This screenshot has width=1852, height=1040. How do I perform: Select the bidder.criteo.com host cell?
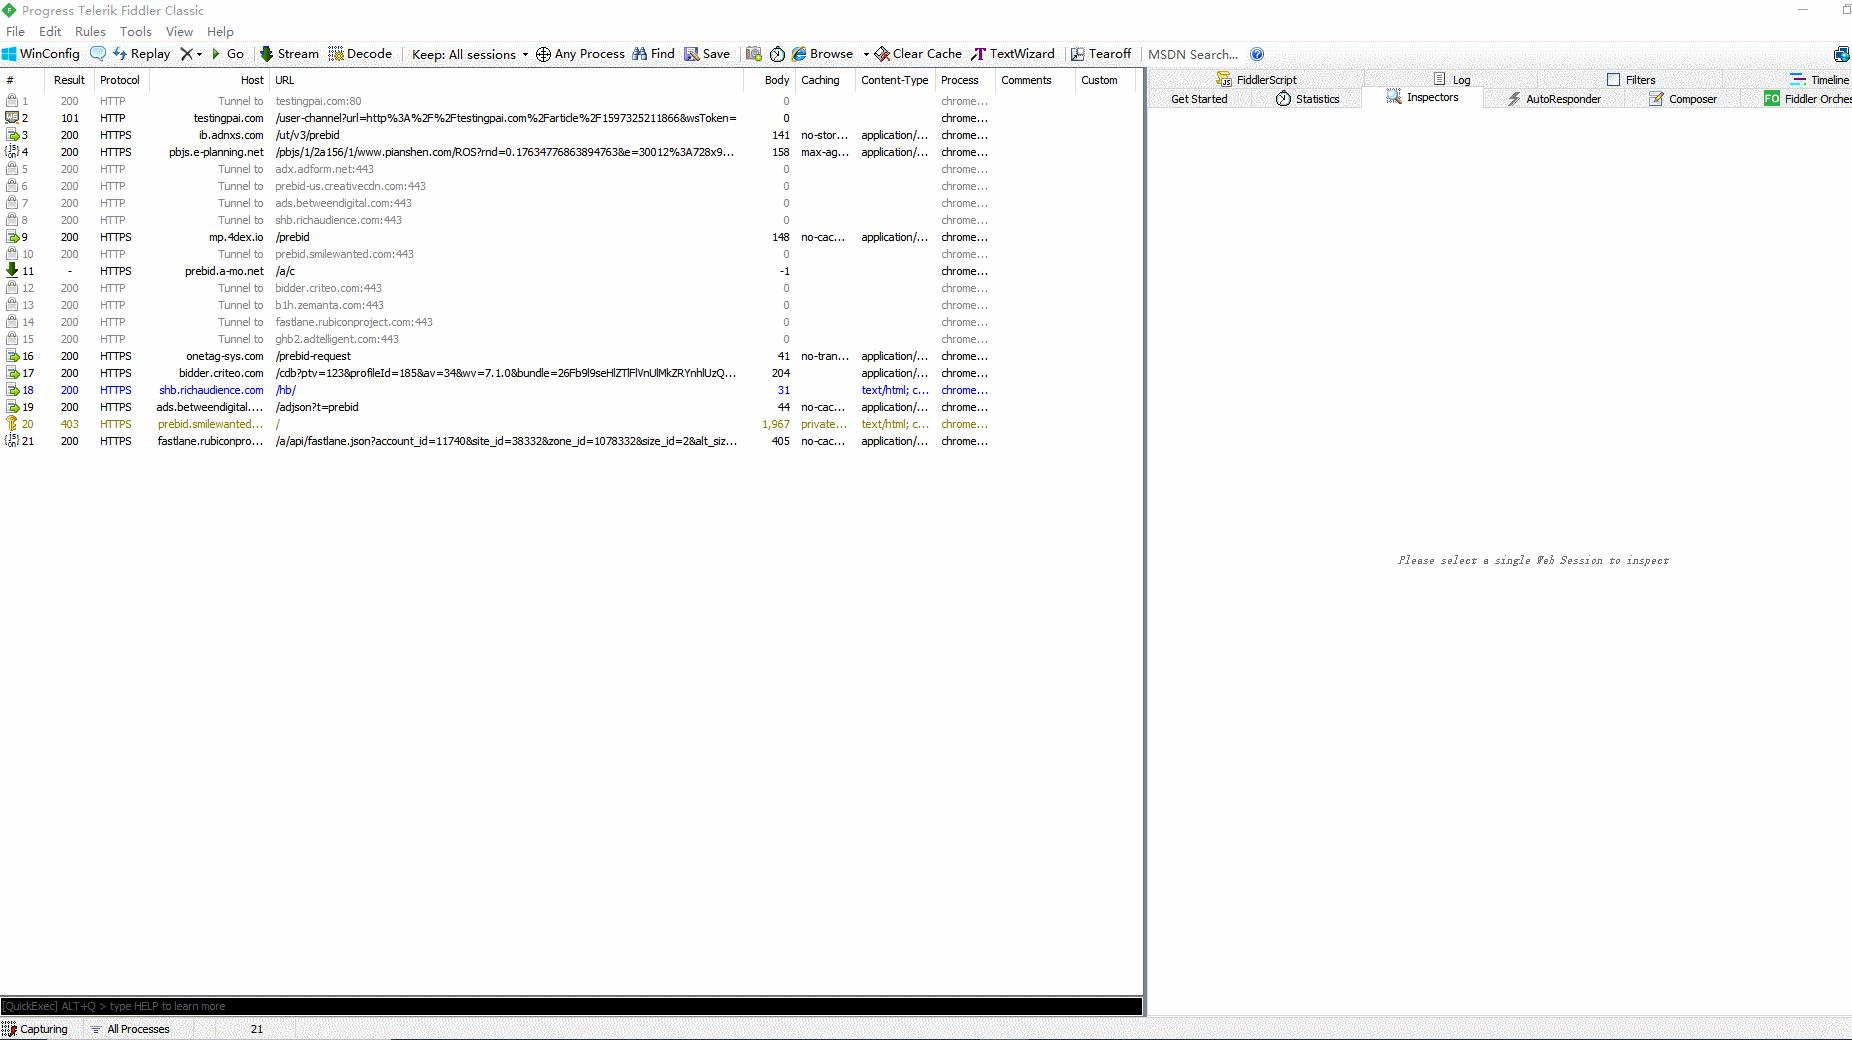(x=221, y=373)
